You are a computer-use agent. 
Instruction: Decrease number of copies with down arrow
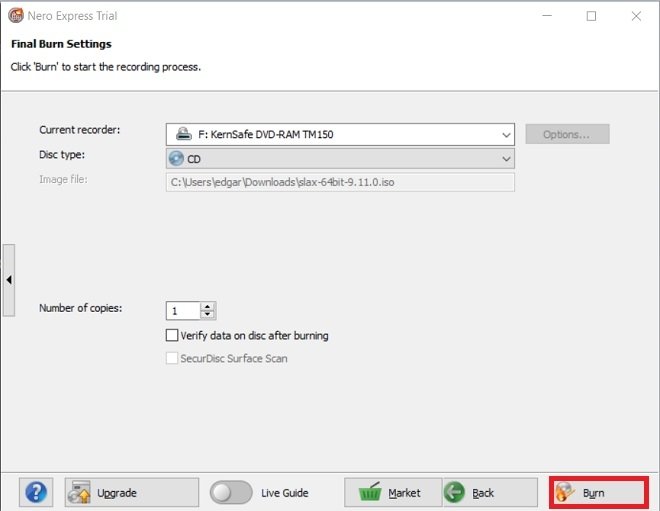pos(208,315)
